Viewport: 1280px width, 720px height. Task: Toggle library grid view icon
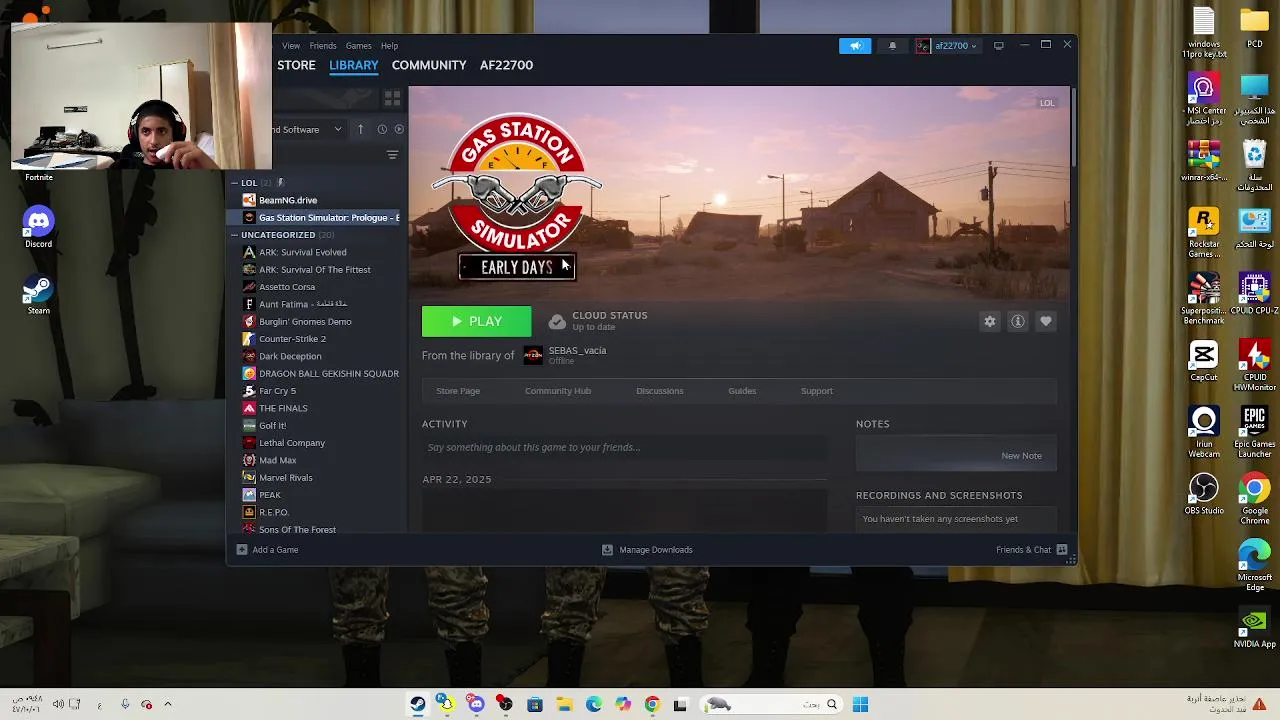point(392,98)
